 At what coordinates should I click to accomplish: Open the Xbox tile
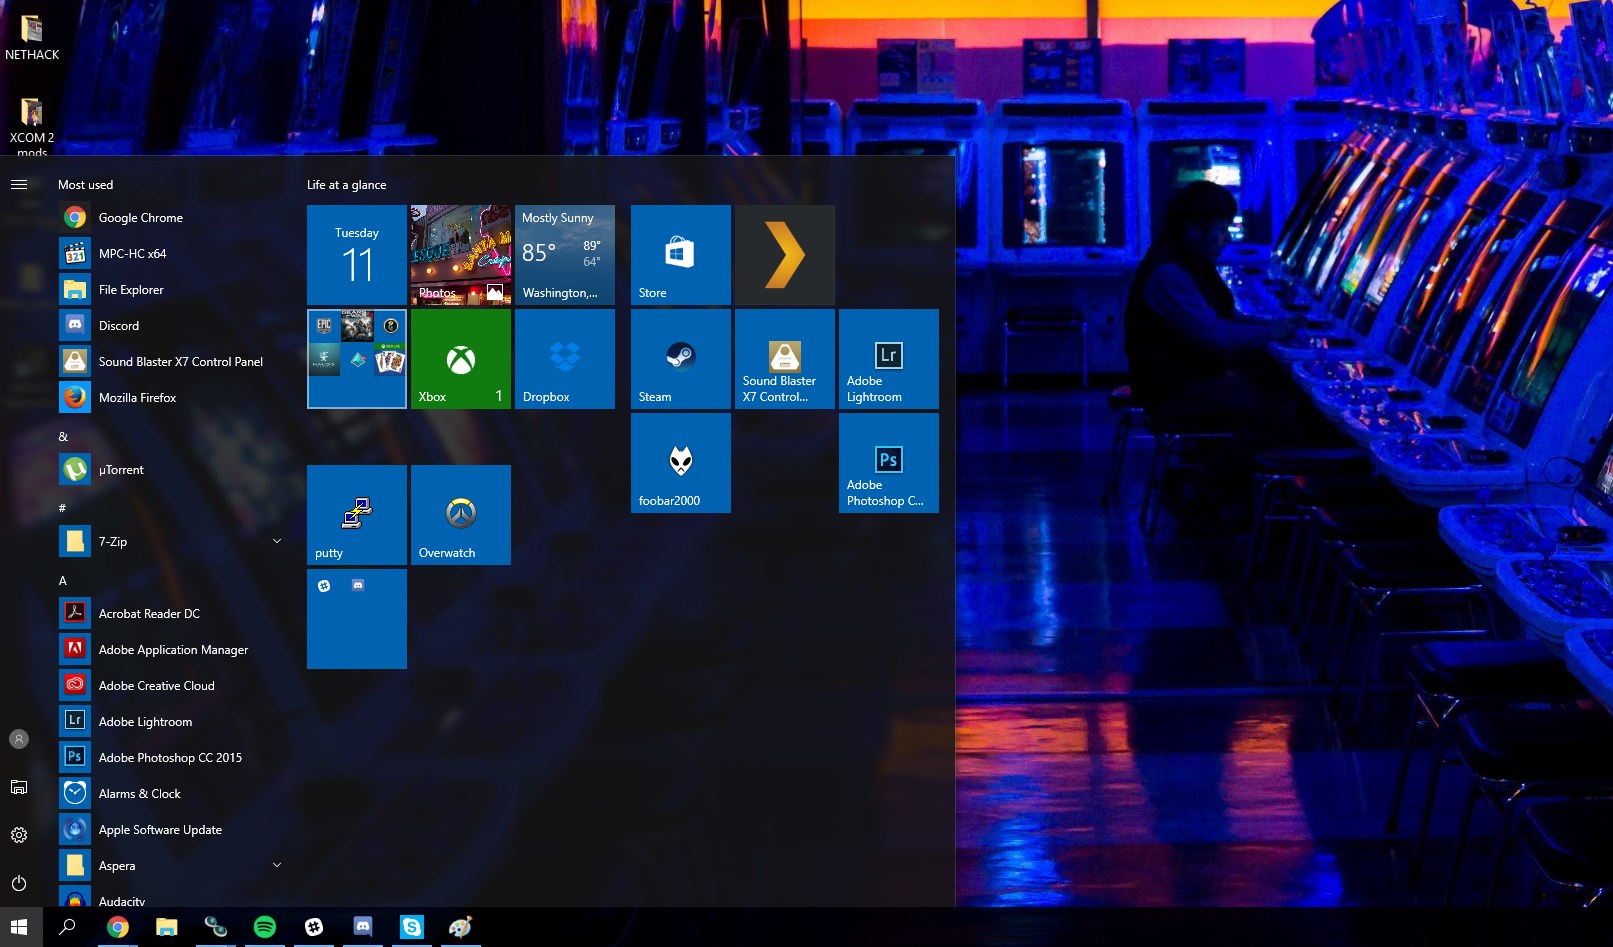(x=461, y=359)
